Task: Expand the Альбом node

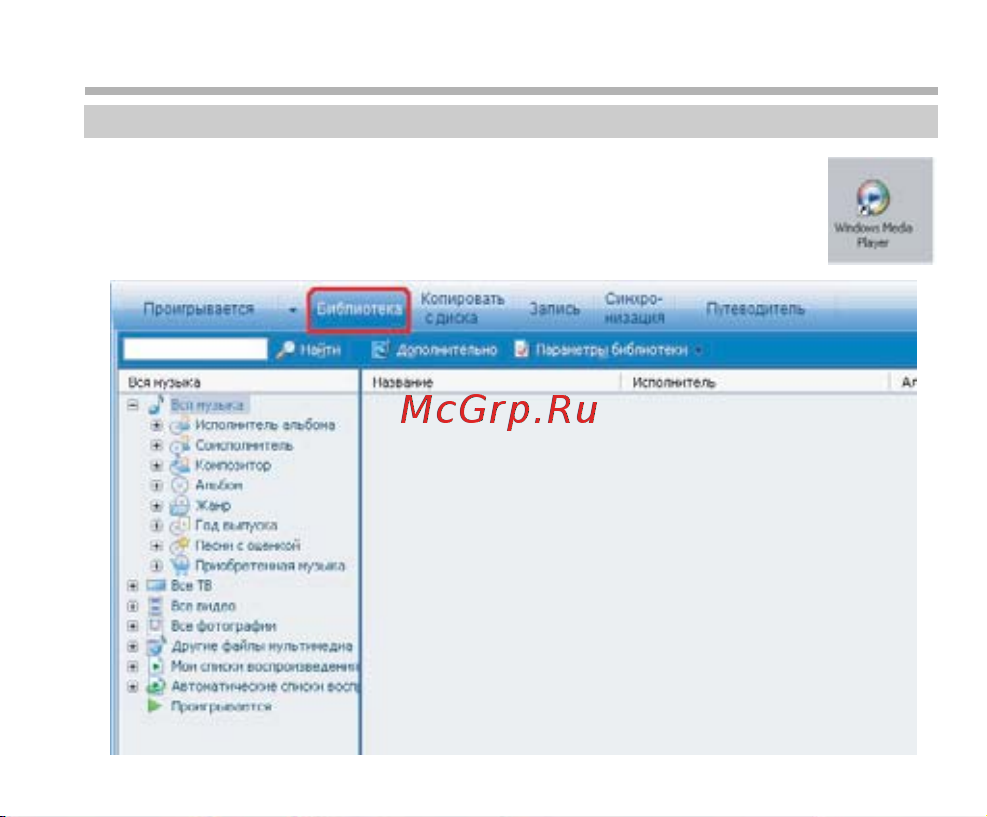Action: click(157, 485)
